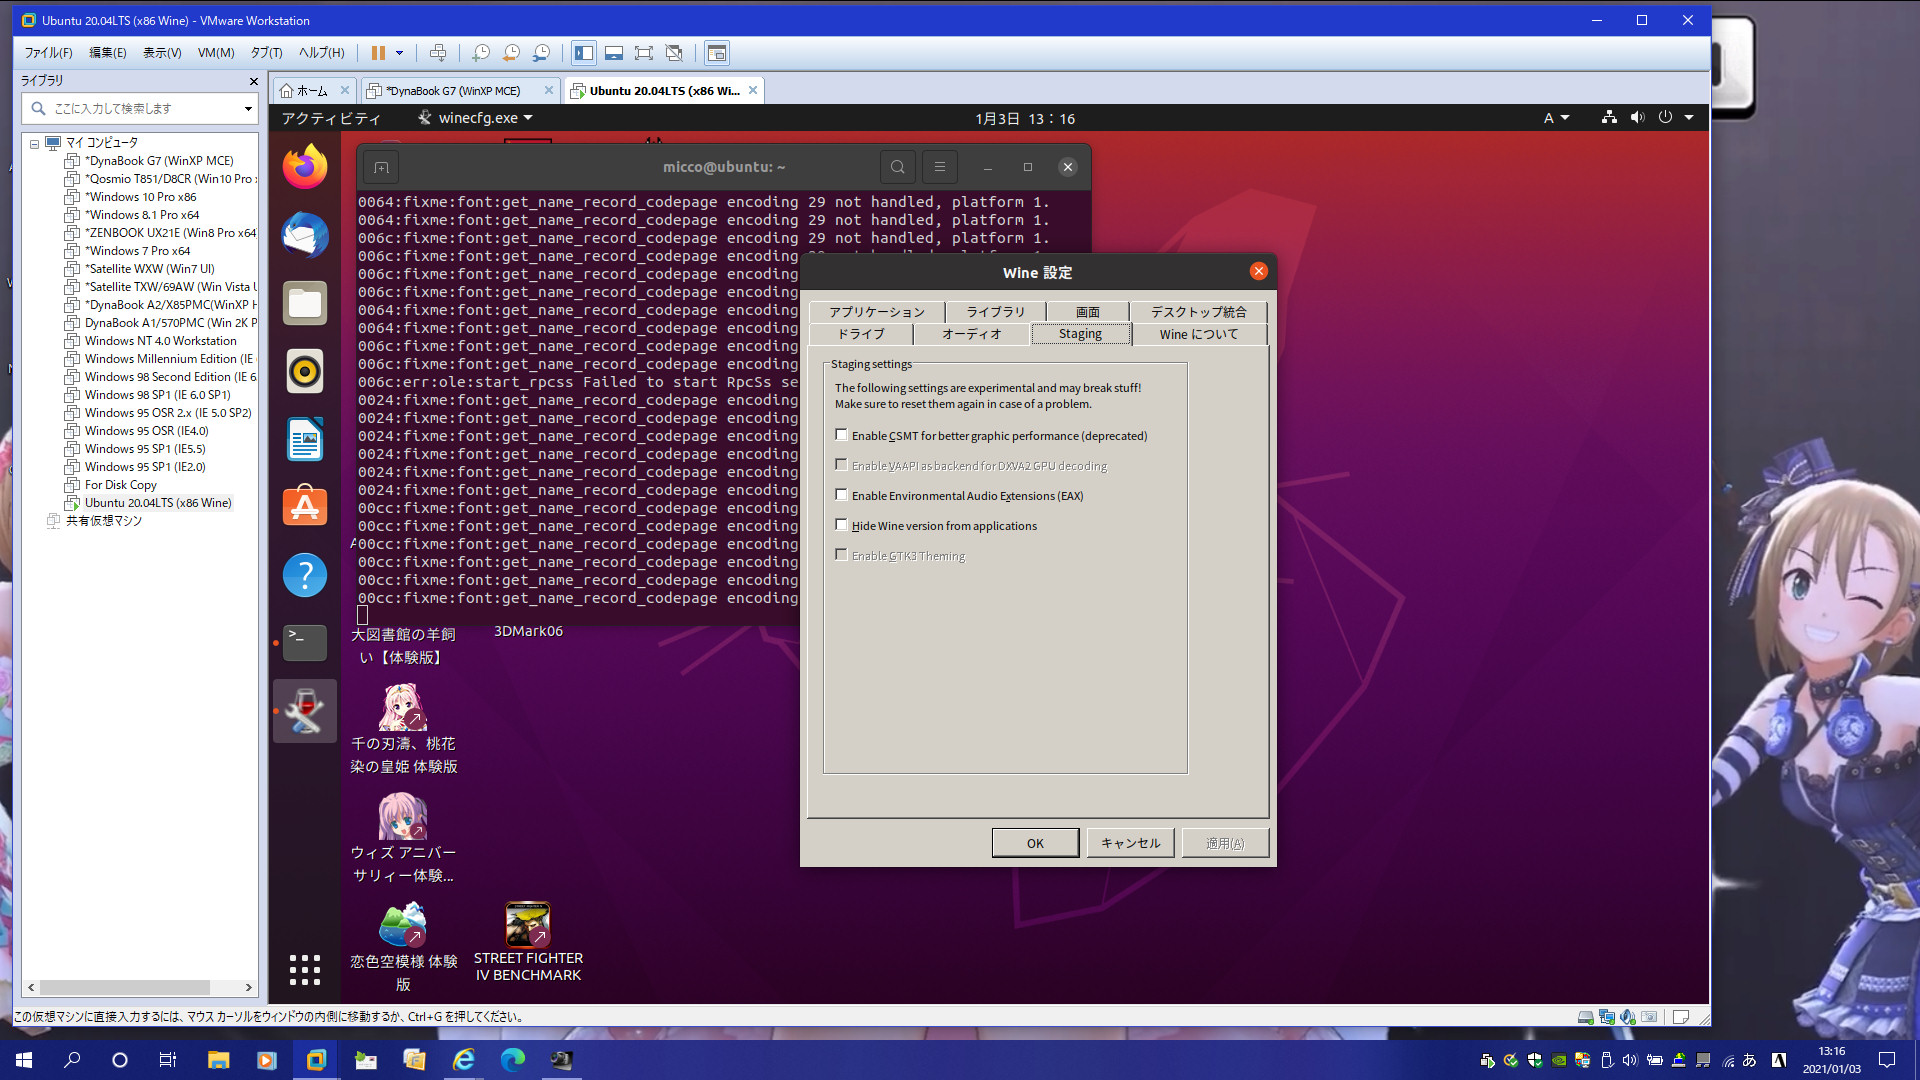The width and height of the screenshot is (1920, 1080).
Task: Open the Ubuntu system menu arrow
Action: tap(1689, 118)
